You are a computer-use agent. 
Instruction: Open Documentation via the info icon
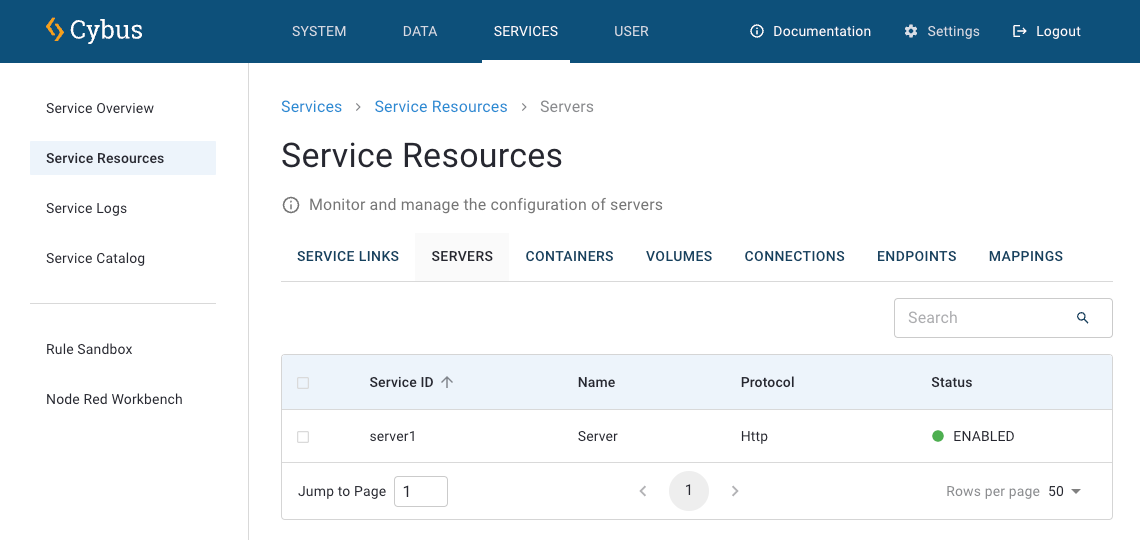tap(757, 31)
